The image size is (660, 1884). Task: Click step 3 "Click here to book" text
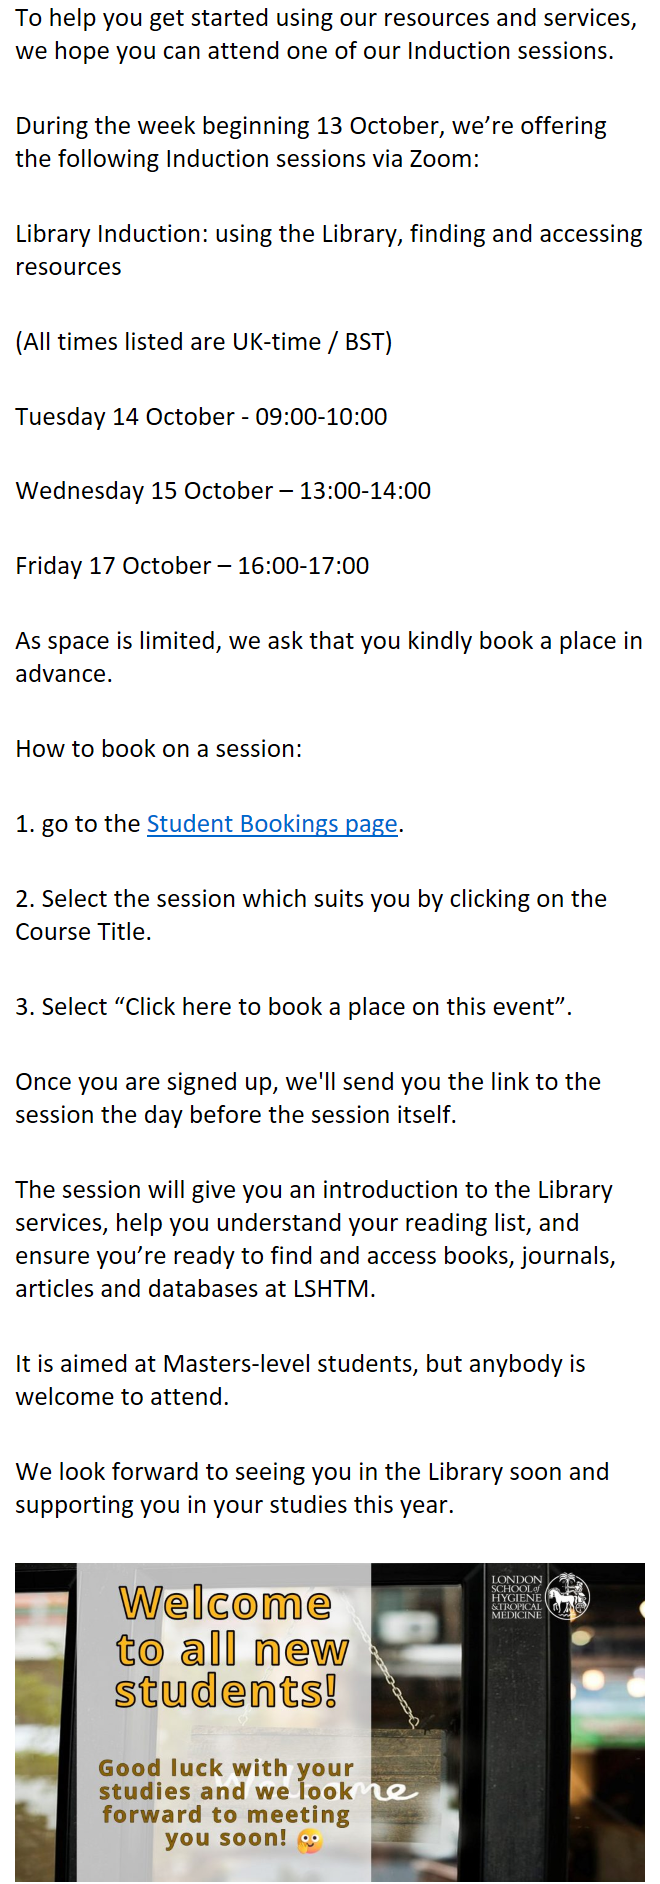(293, 1007)
